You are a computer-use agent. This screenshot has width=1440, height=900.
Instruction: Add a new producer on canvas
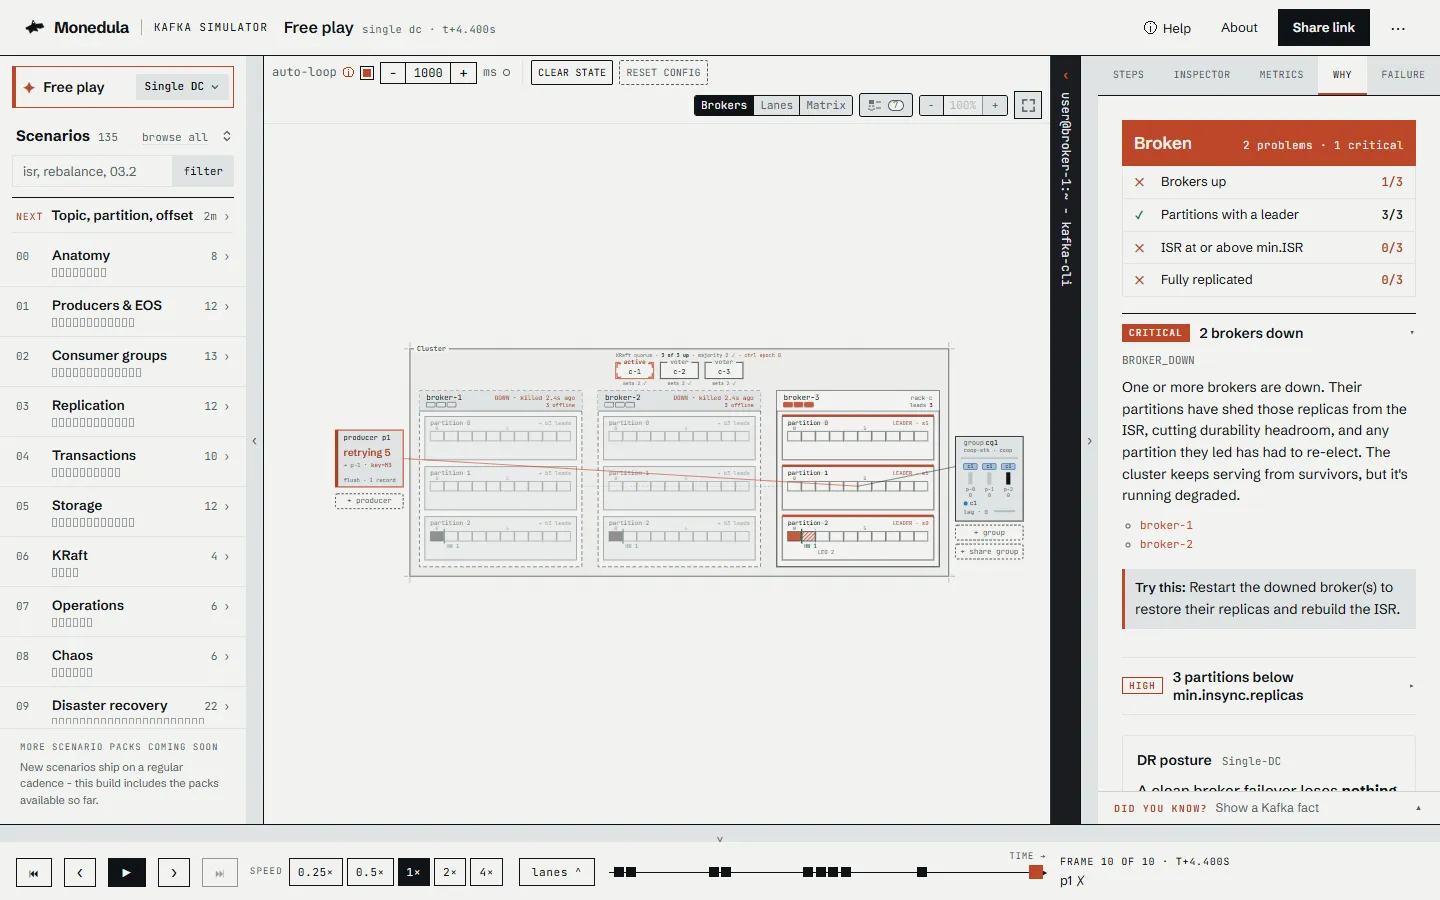pos(369,501)
